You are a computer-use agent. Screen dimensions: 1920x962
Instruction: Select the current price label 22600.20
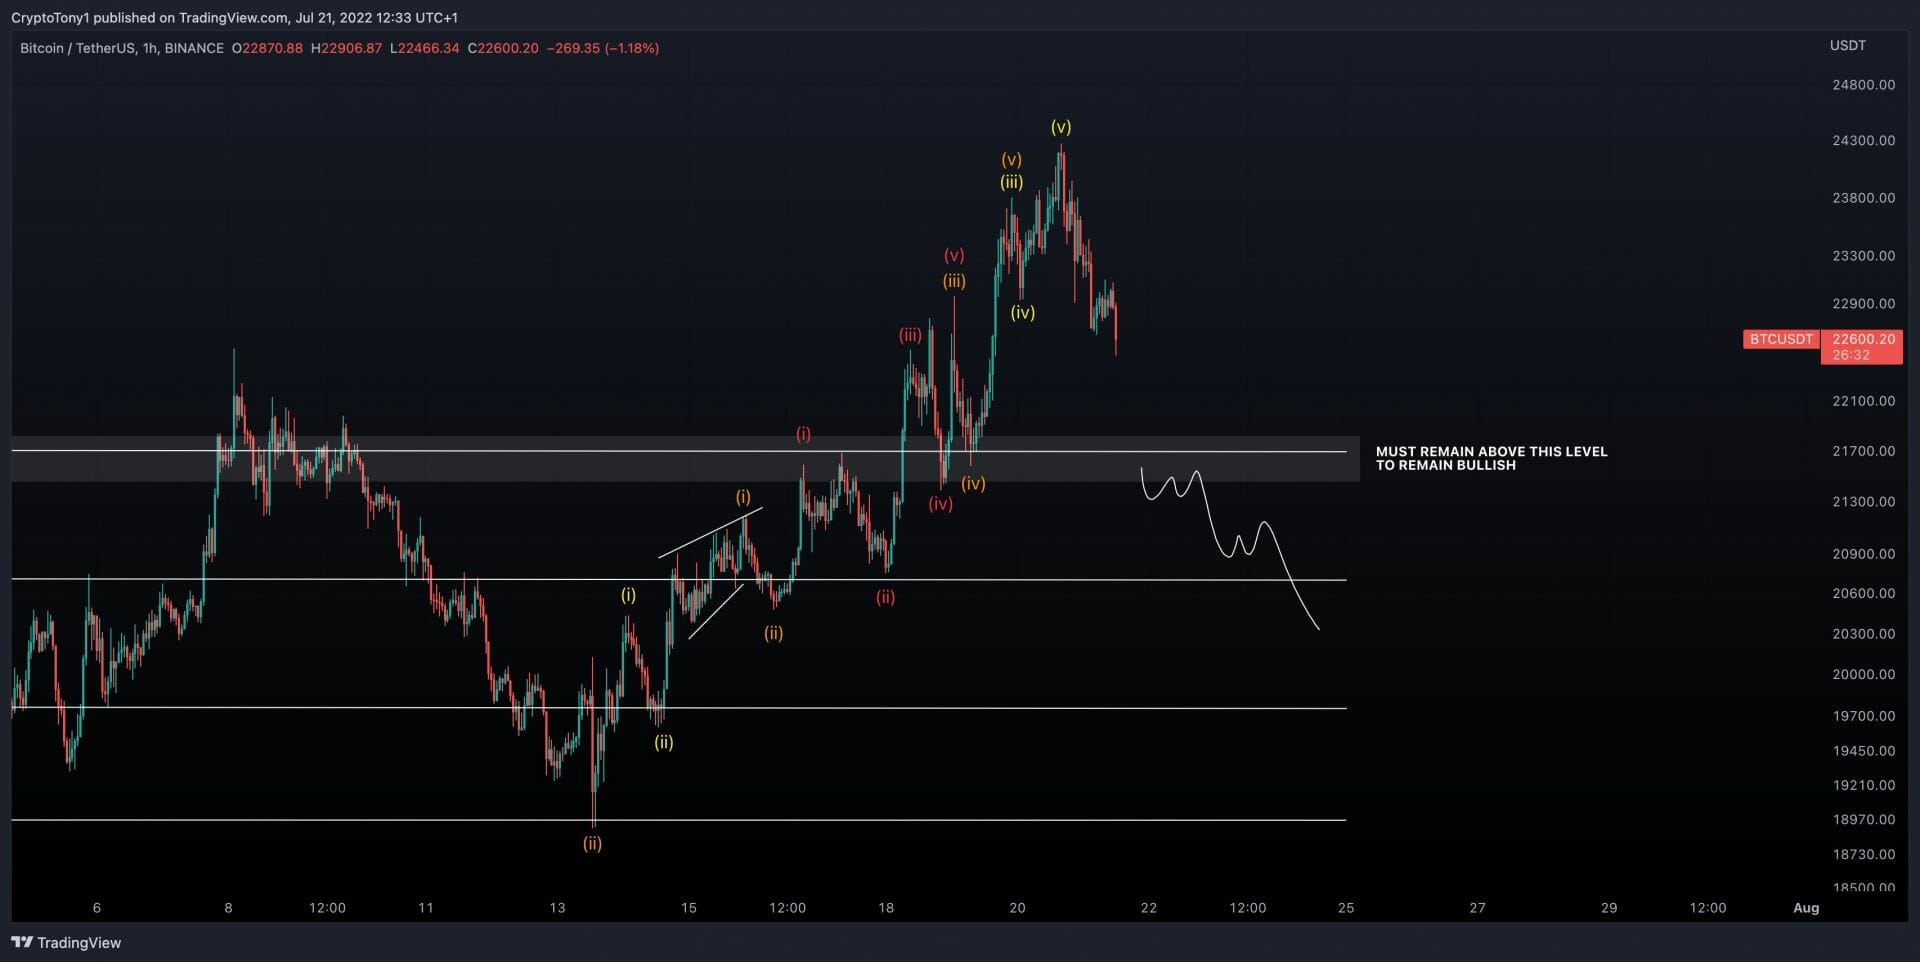coord(1862,339)
